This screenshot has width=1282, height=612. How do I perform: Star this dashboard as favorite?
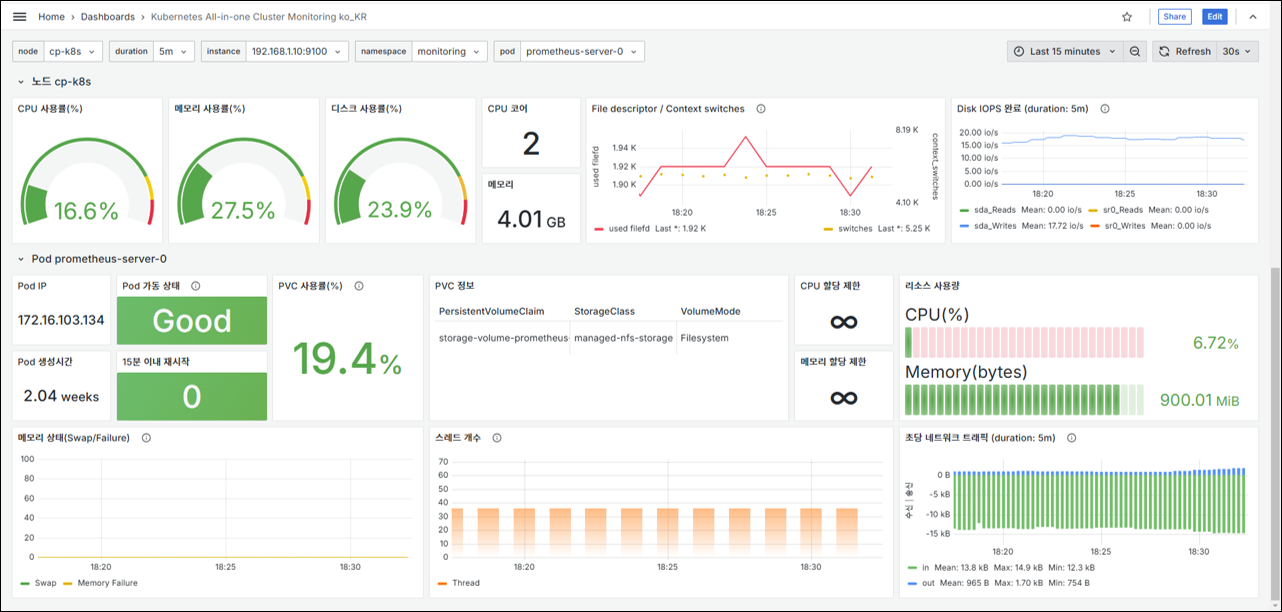point(1127,17)
